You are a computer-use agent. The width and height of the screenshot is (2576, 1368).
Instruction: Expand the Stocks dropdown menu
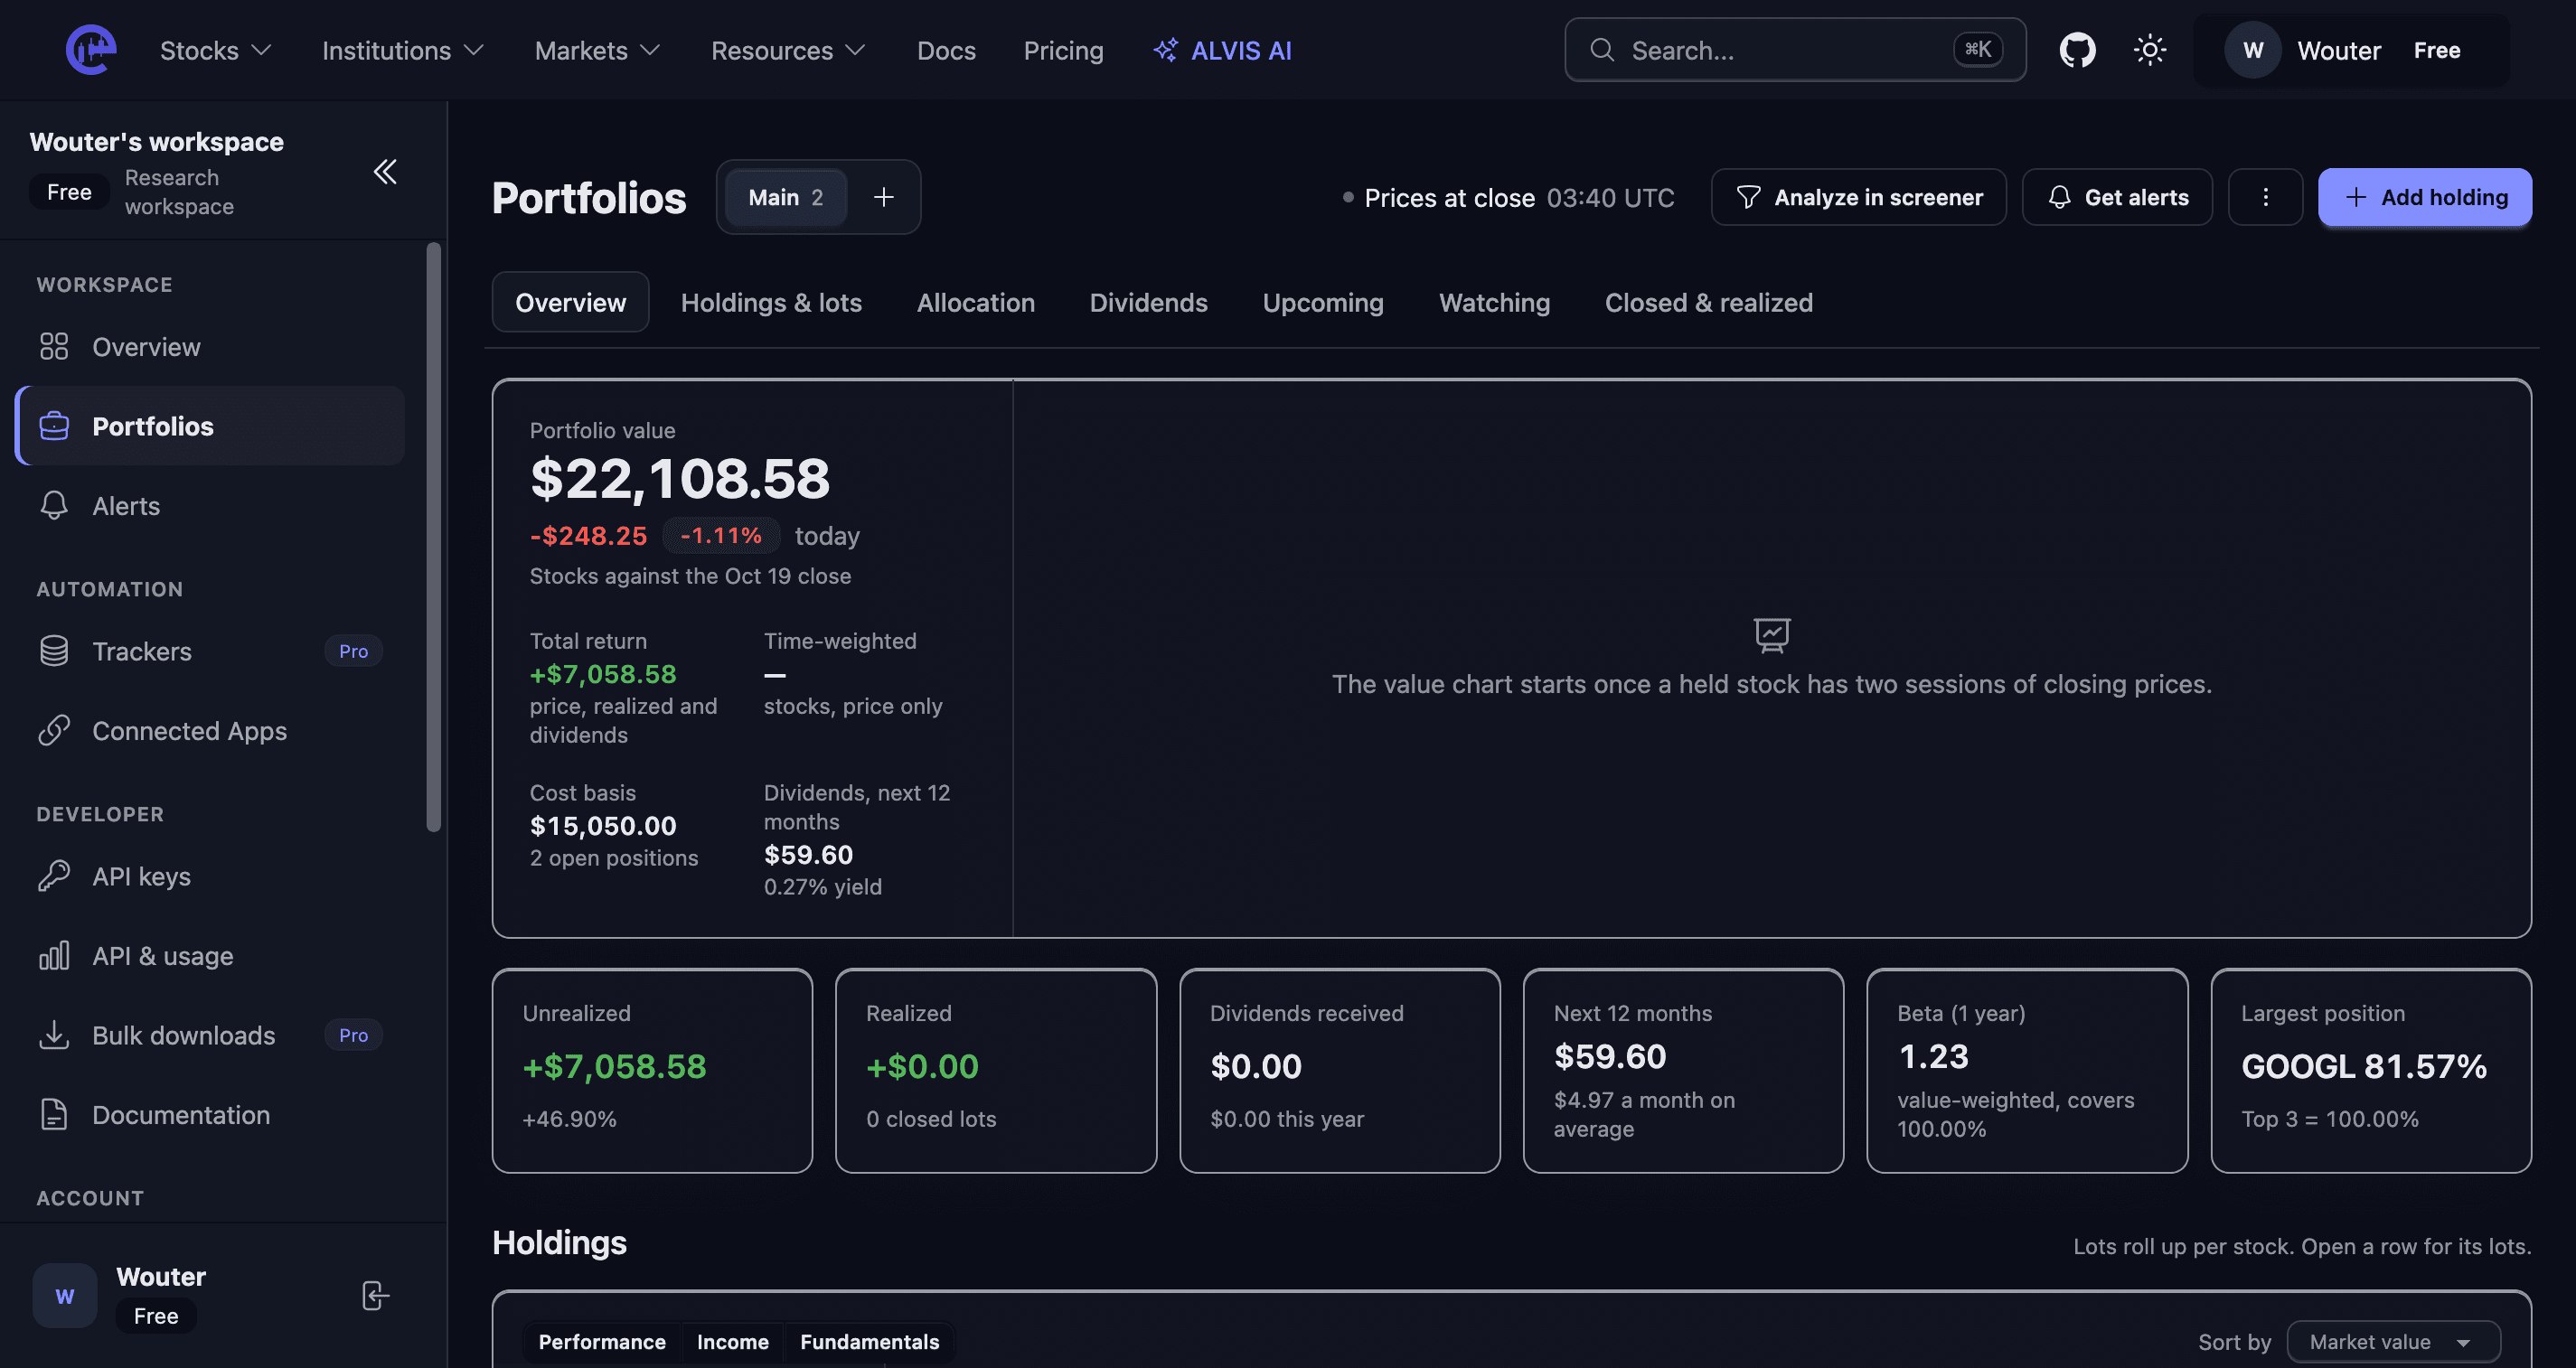[216, 50]
